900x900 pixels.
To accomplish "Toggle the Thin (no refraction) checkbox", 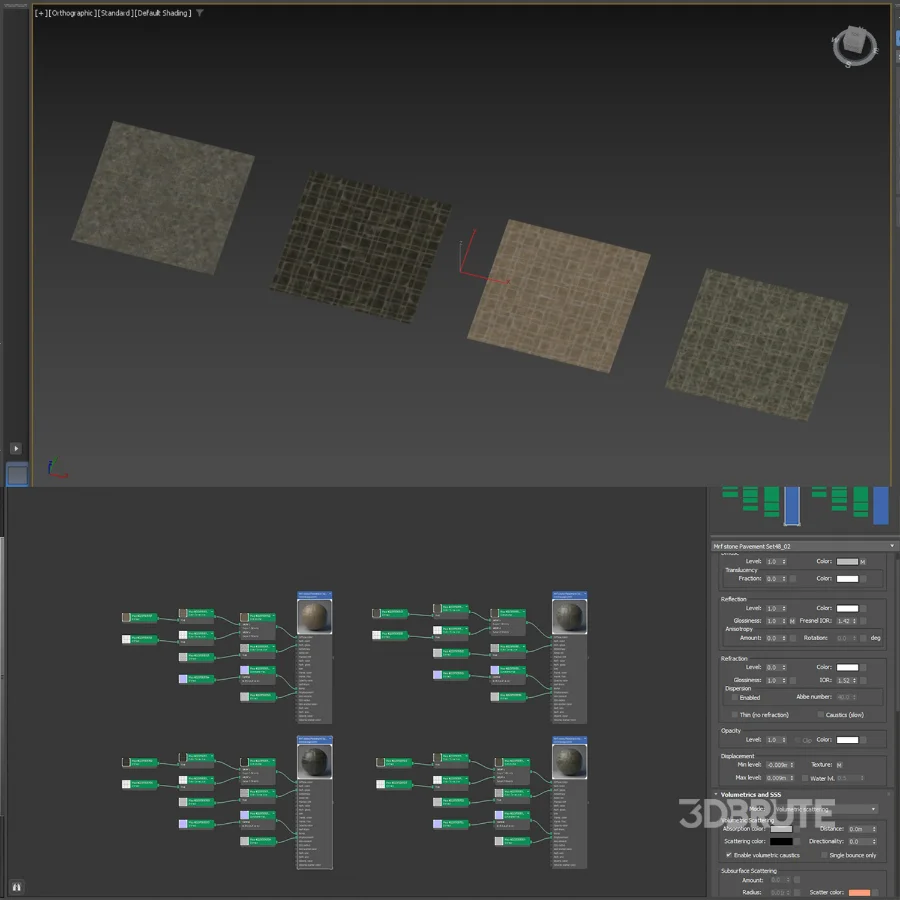I will [735, 715].
